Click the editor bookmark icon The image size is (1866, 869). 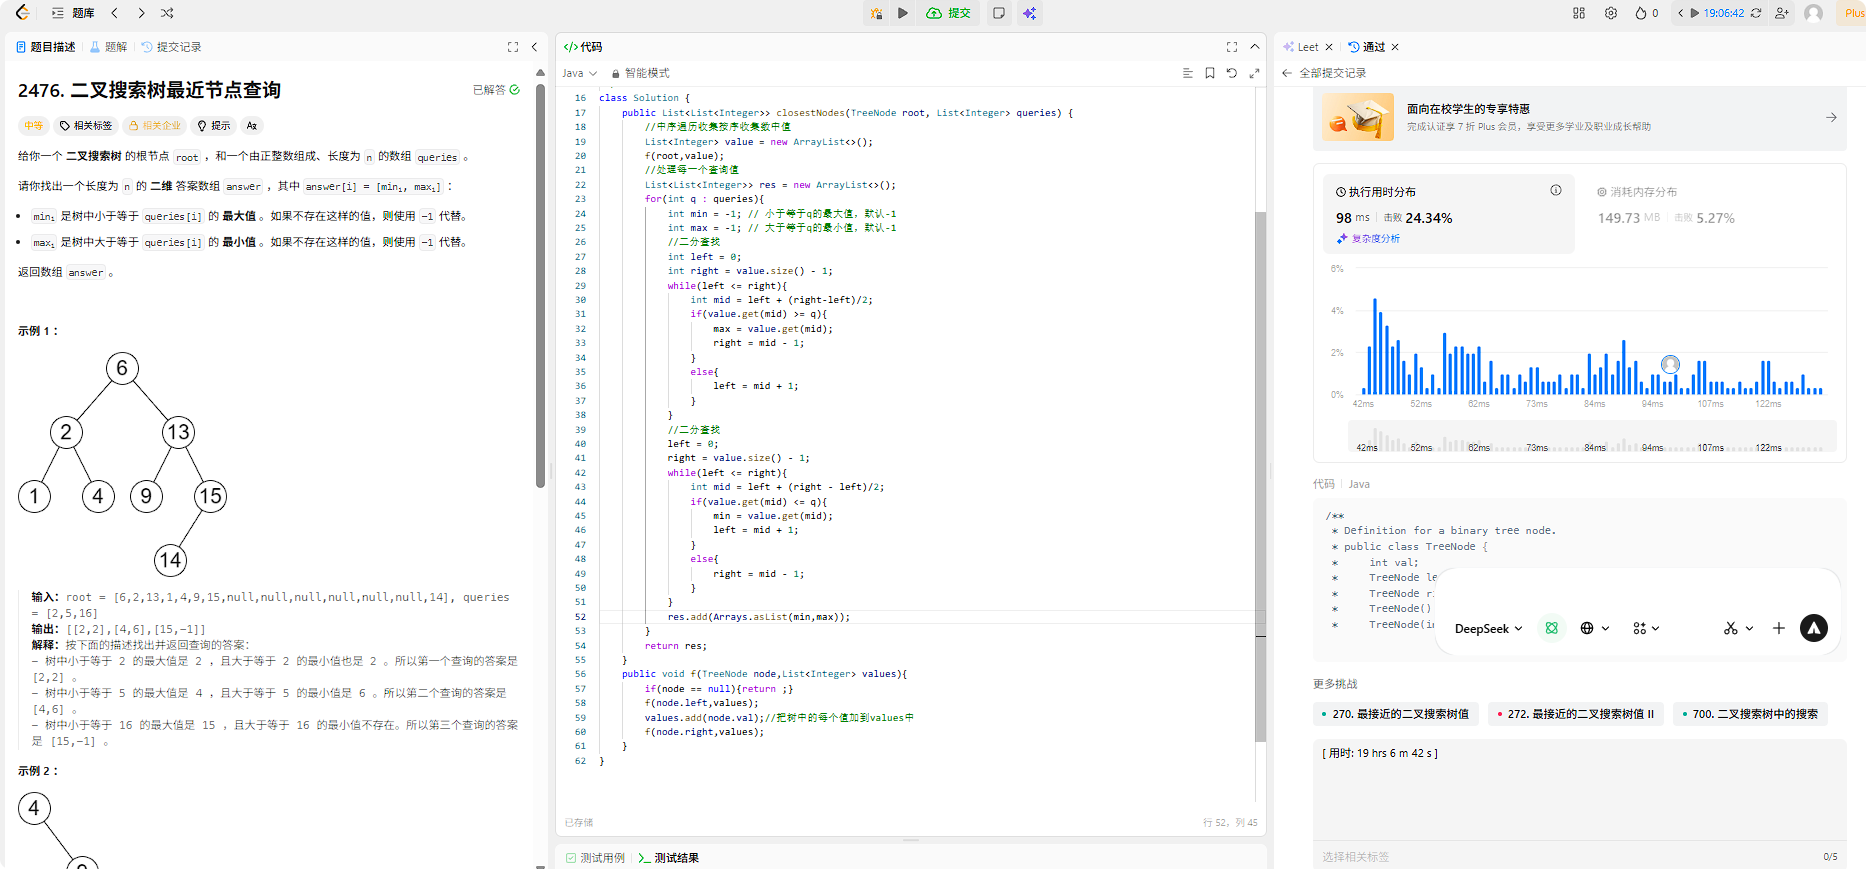[1210, 73]
